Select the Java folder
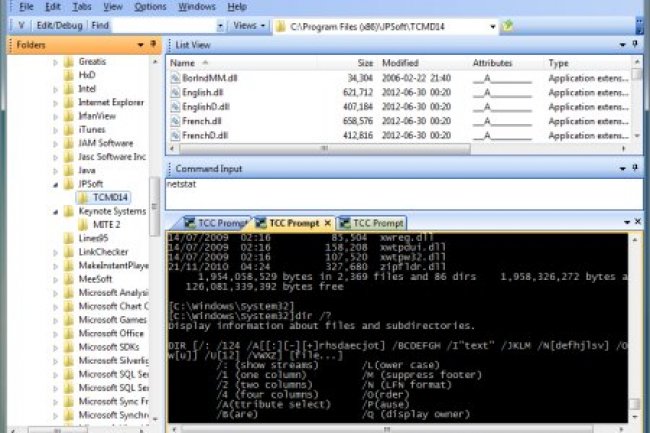The width and height of the screenshot is (650, 433). 87,170
